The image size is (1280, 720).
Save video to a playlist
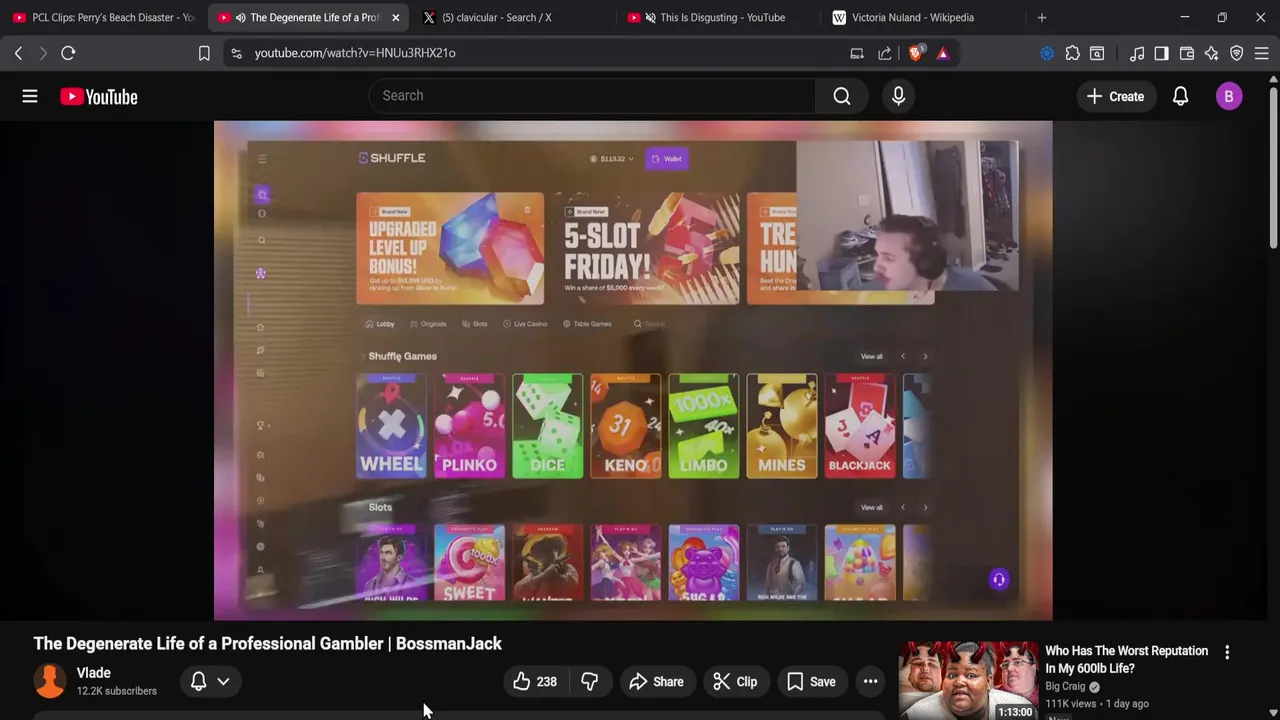811,682
